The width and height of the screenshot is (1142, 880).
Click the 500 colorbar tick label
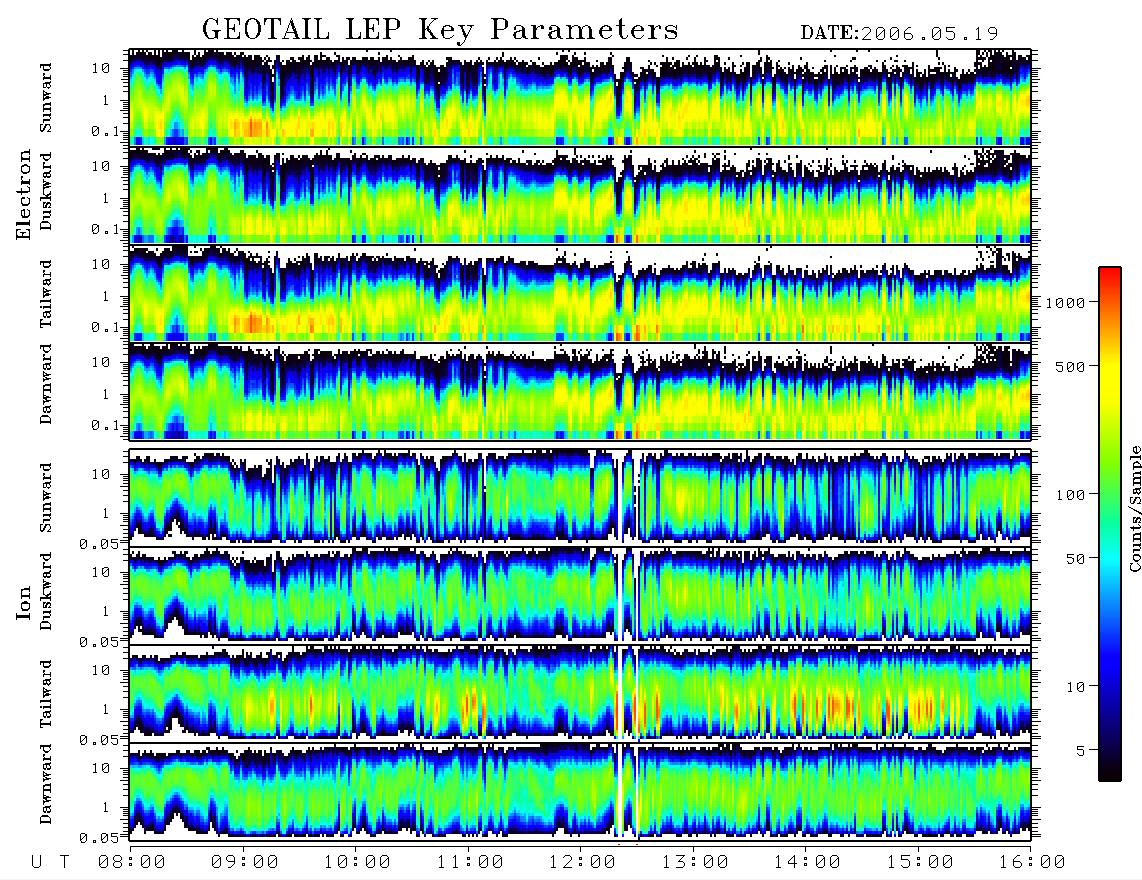(1071, 366)
